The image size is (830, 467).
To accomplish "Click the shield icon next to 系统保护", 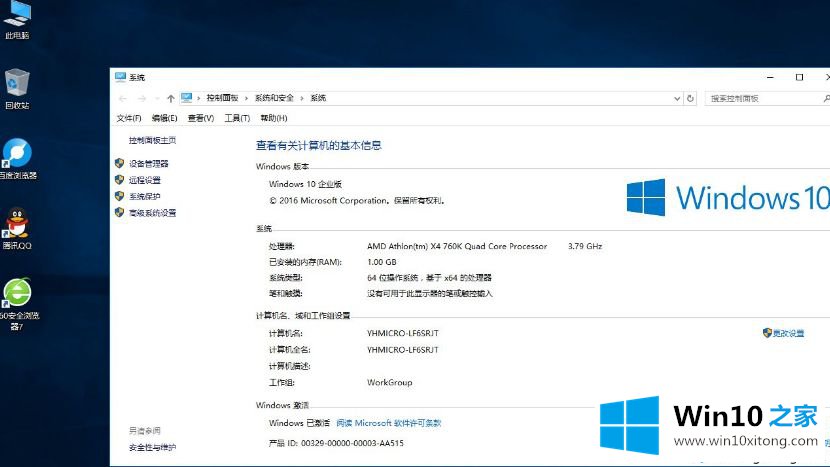I will pos(120,196).
